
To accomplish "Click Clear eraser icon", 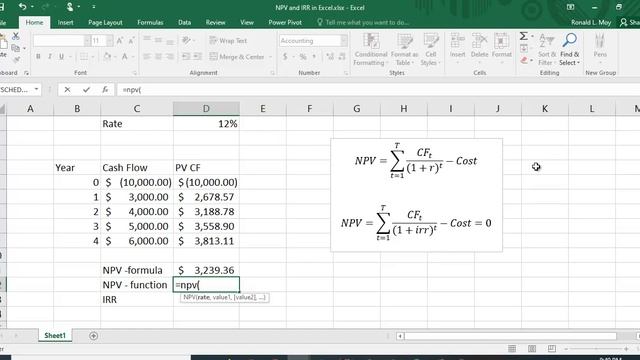I will tap(524, 60).
